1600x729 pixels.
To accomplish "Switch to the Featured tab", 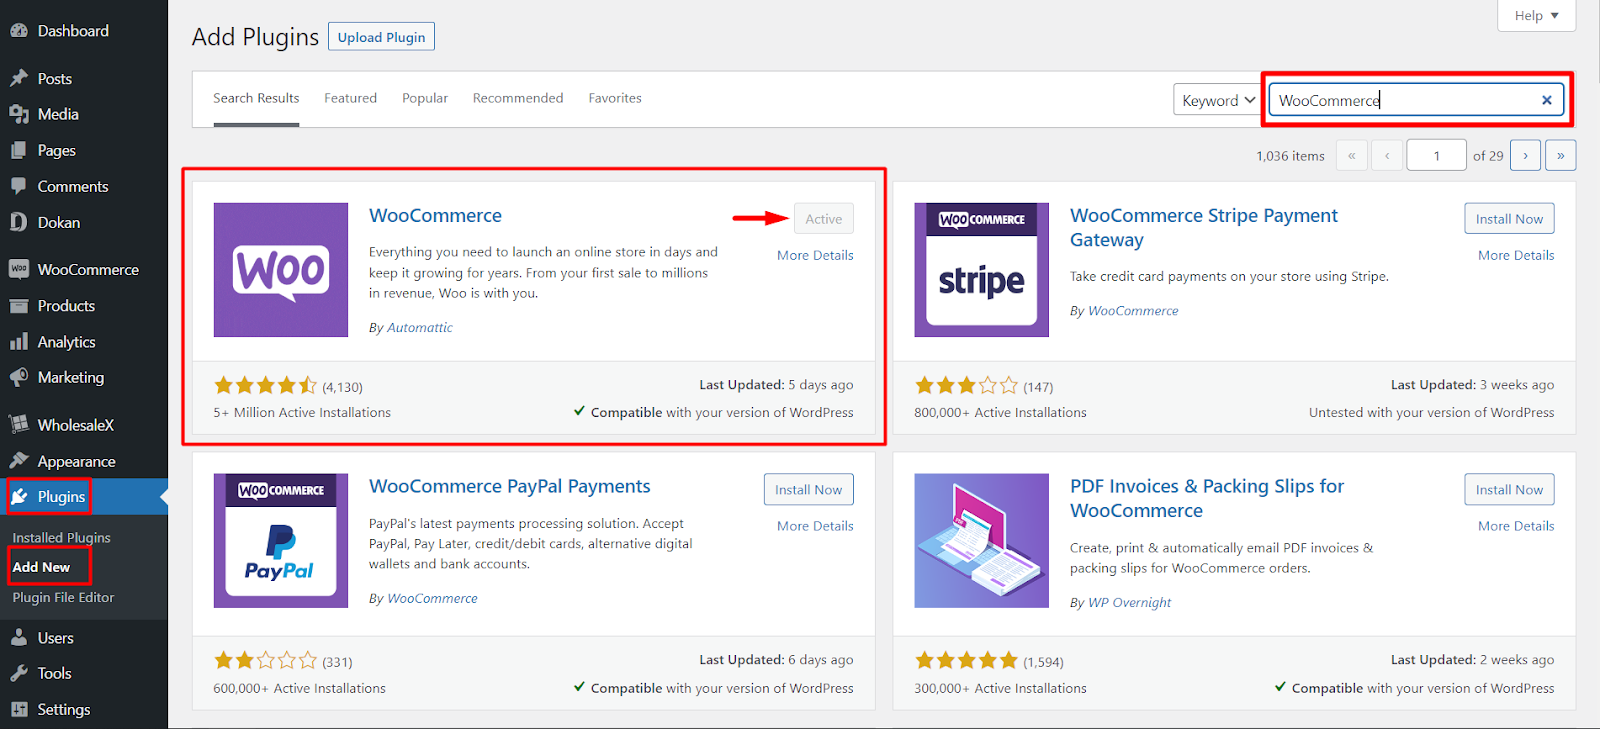I will pyautogui.click(x=350, y=98).
